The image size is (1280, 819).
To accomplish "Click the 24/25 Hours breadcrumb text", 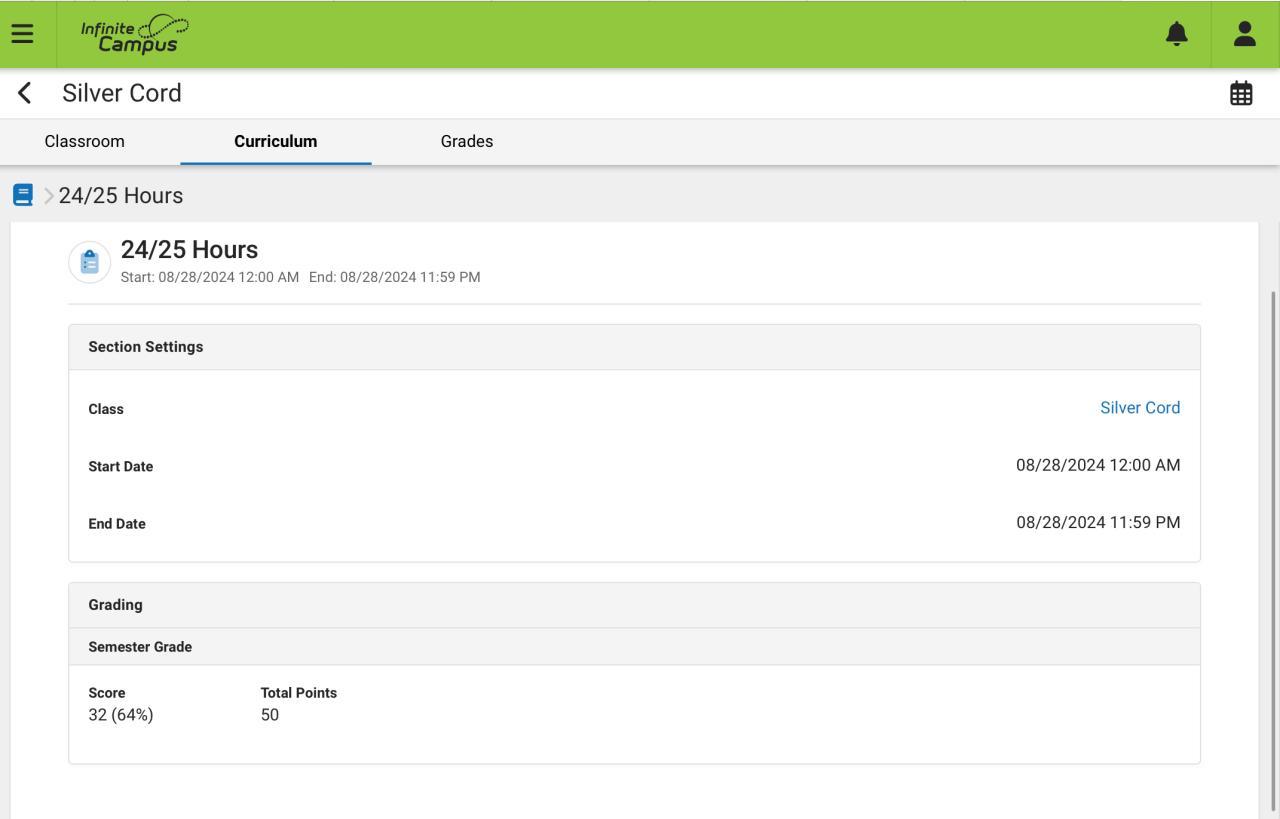I will (x=121, y=196).
